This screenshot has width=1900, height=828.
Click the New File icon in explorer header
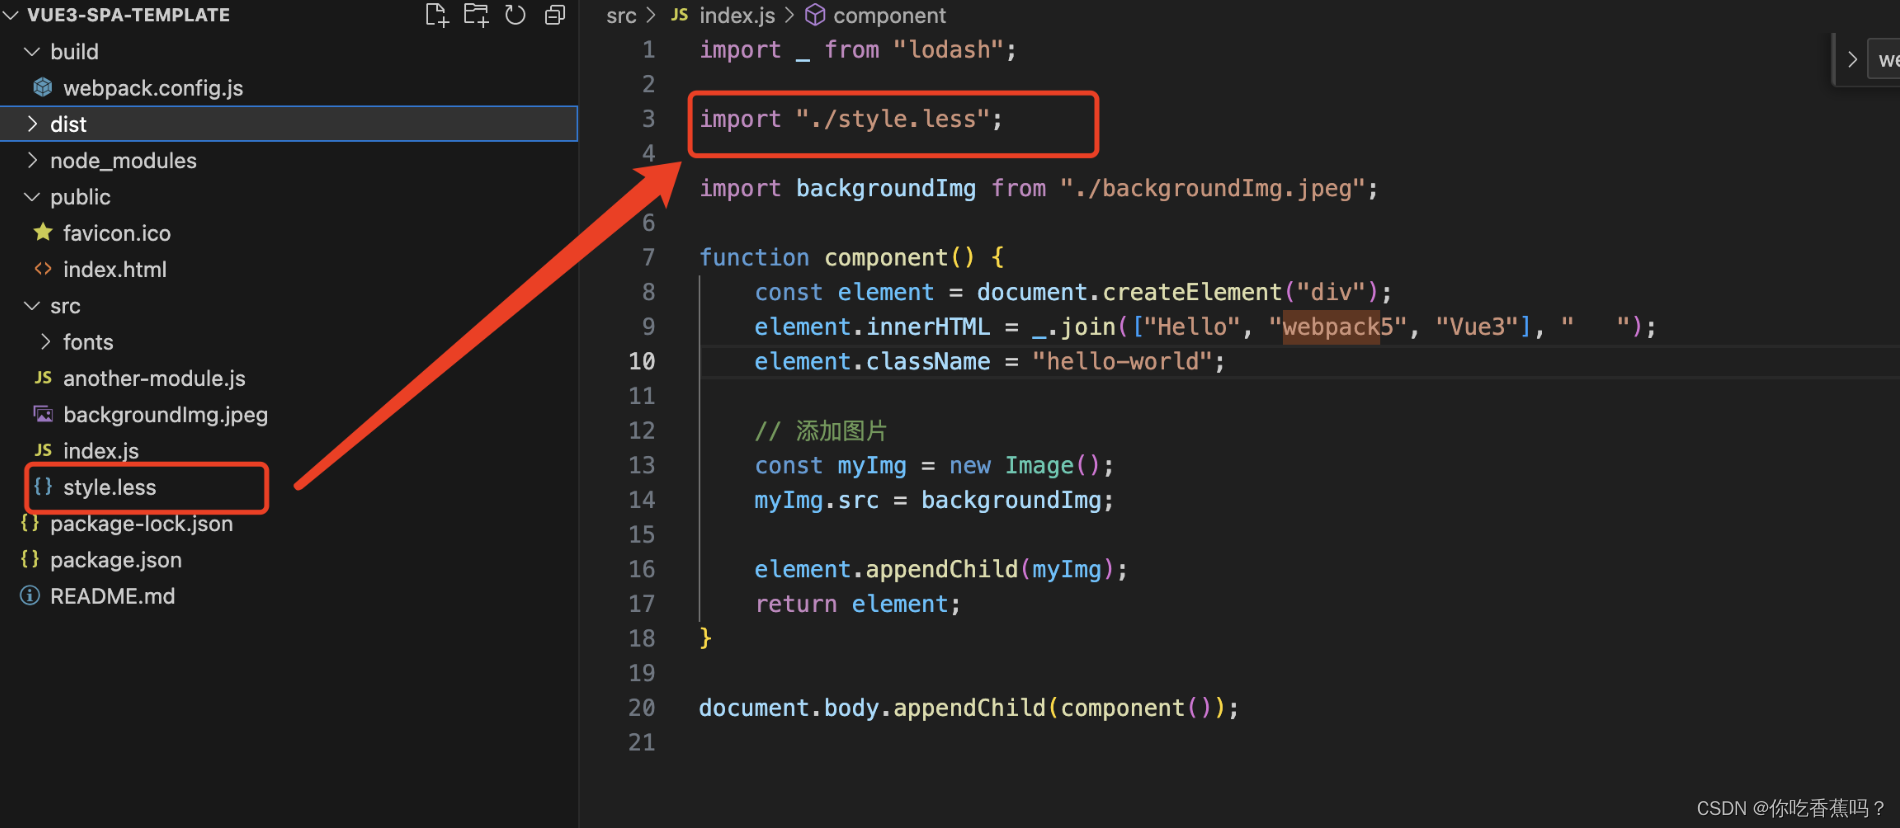pos(436,15)
